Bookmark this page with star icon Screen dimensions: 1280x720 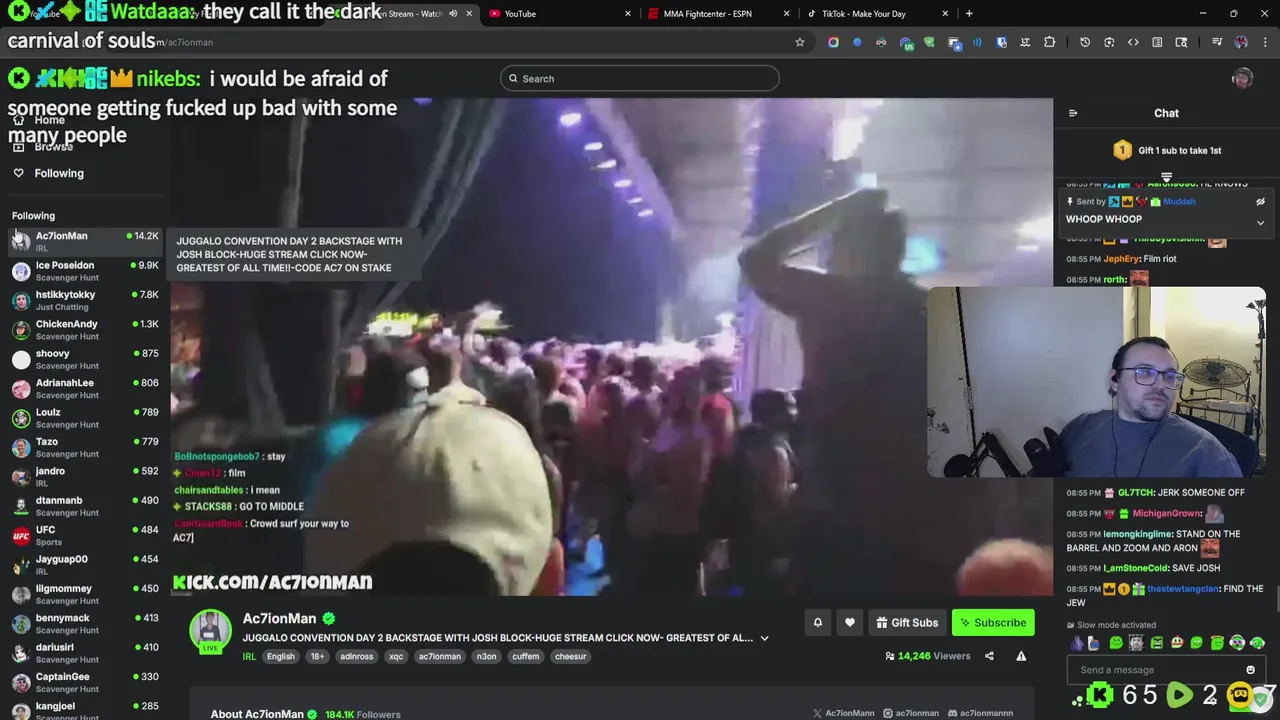(x=799, y=42)
